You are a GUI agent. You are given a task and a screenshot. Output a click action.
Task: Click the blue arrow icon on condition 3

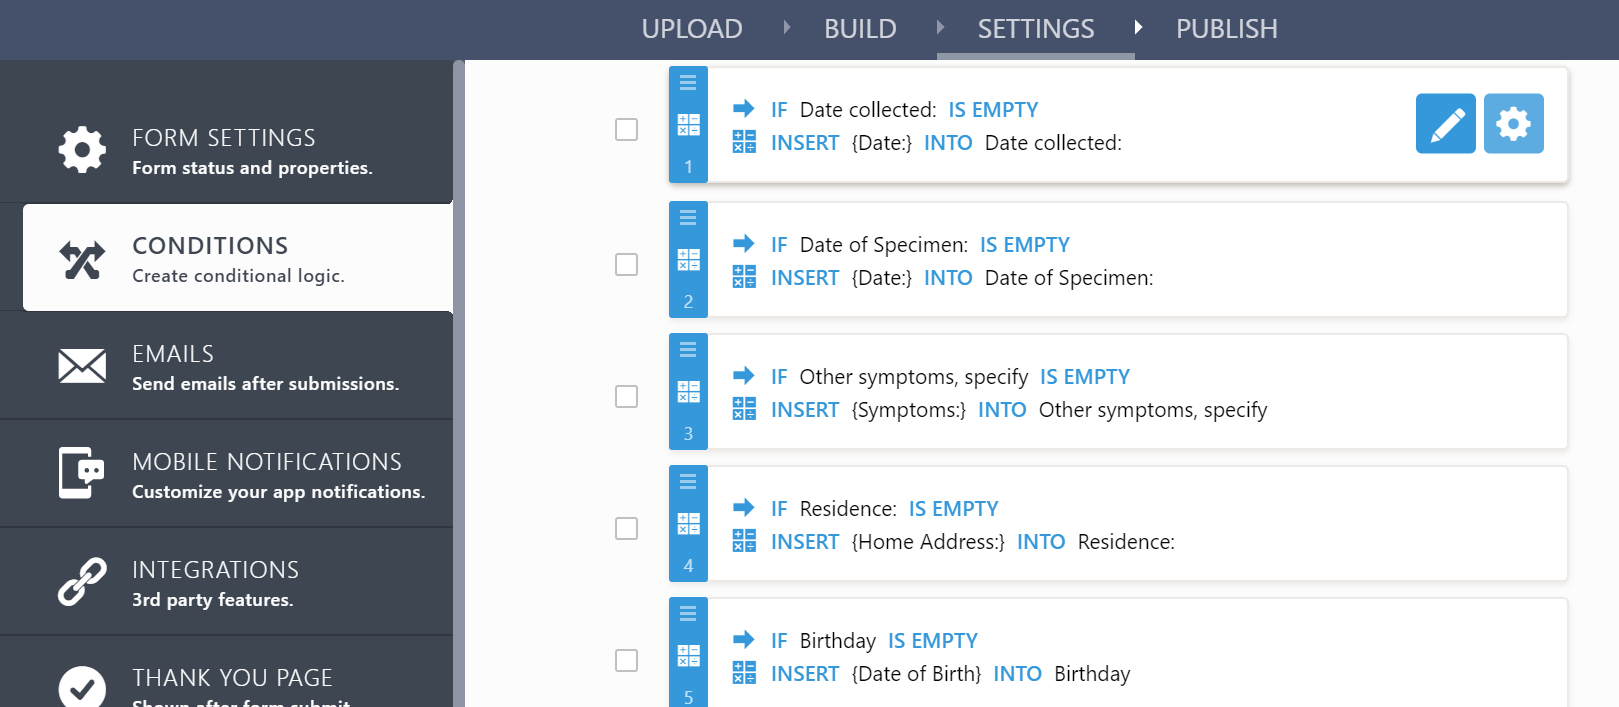click(x=744, y=376)
